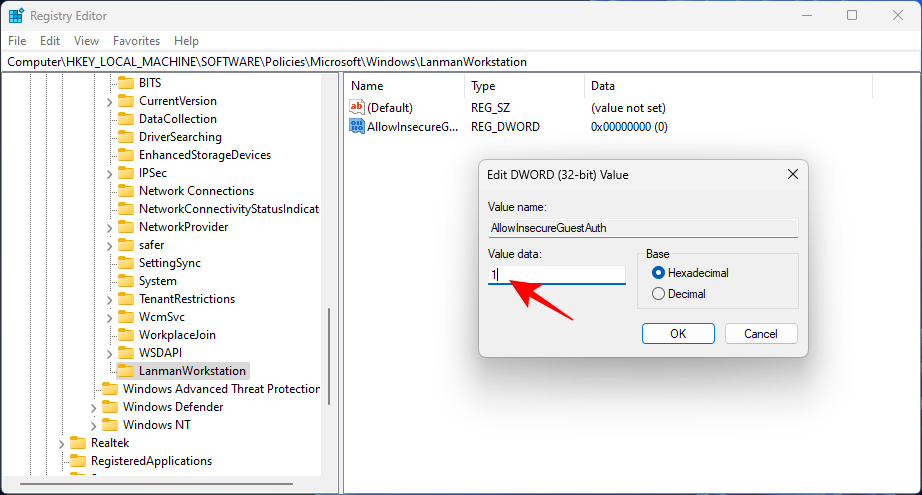
Task: Click the Value data input field
Action: (556, 275)
